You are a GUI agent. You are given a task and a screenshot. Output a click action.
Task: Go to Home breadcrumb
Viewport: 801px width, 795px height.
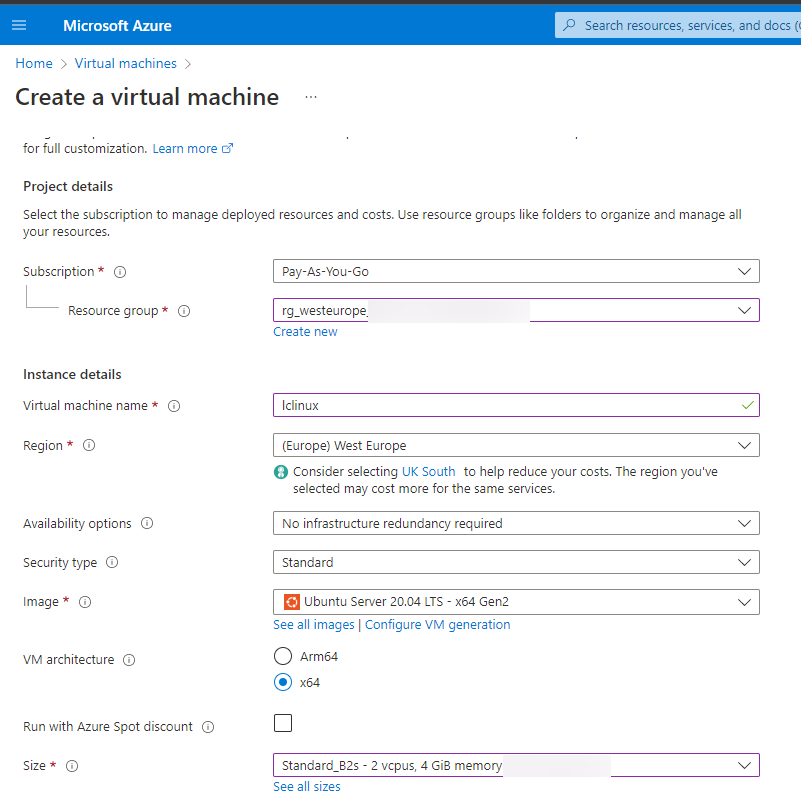34,63
